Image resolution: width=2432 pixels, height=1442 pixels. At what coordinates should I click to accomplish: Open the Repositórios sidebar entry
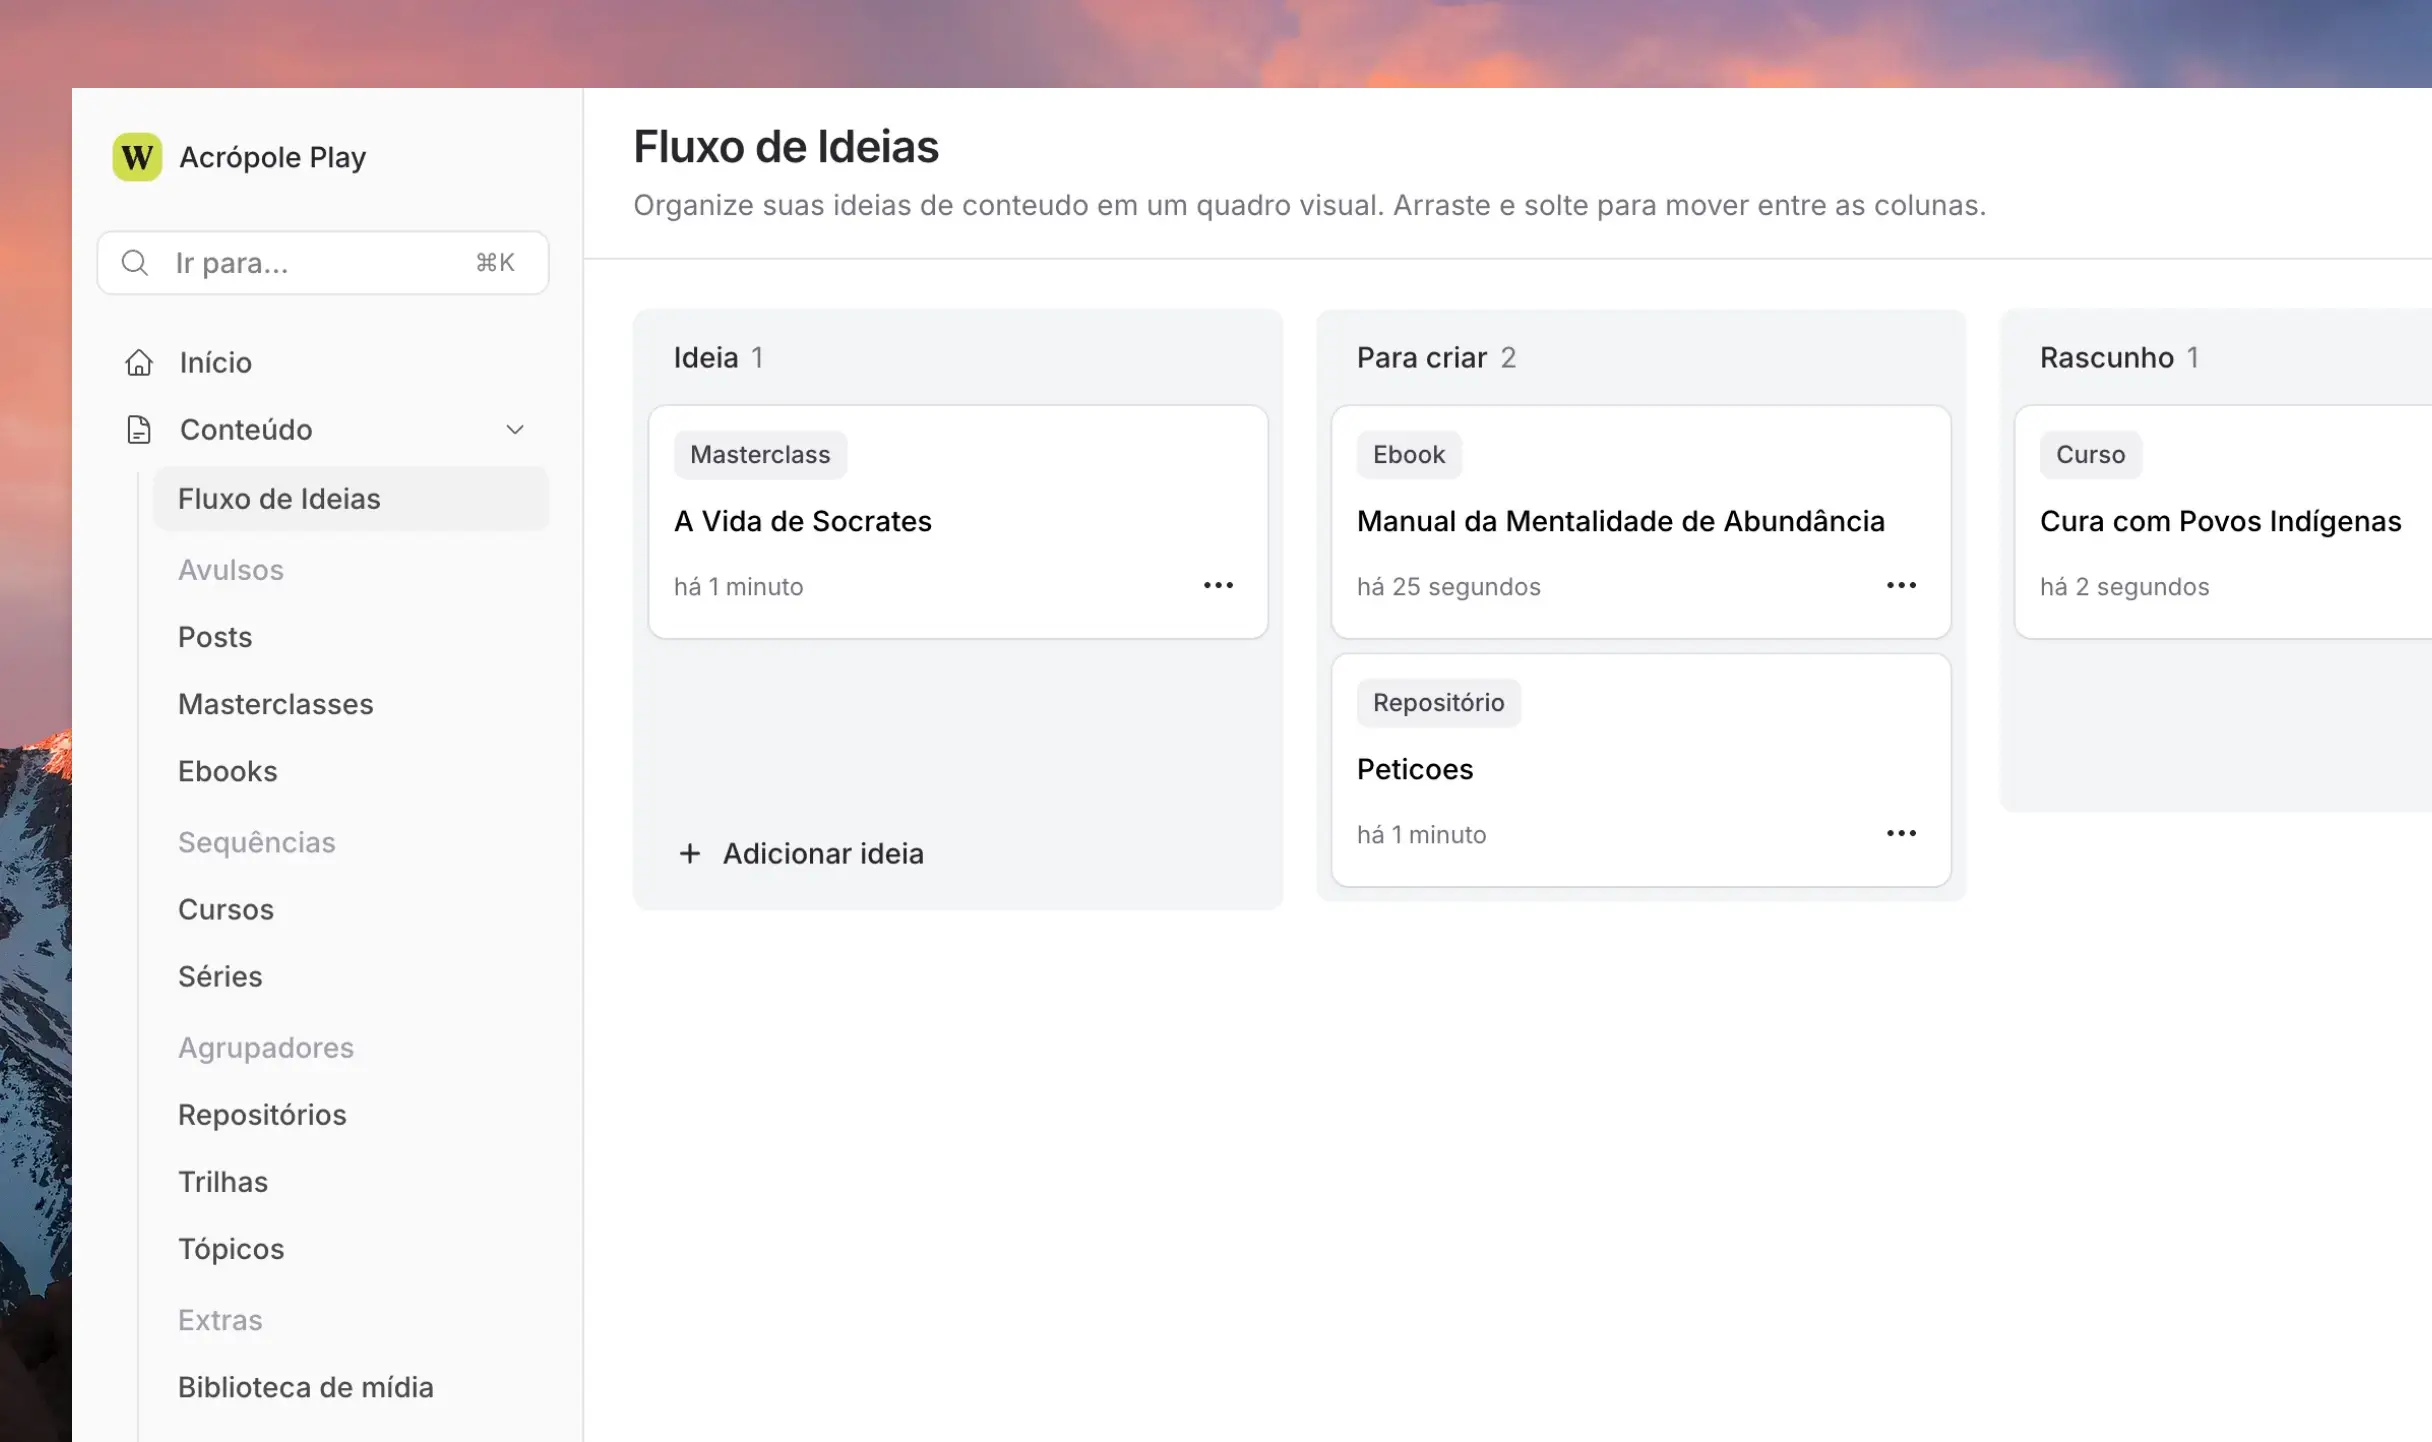pyautogui.click(x=262, y=1115)
